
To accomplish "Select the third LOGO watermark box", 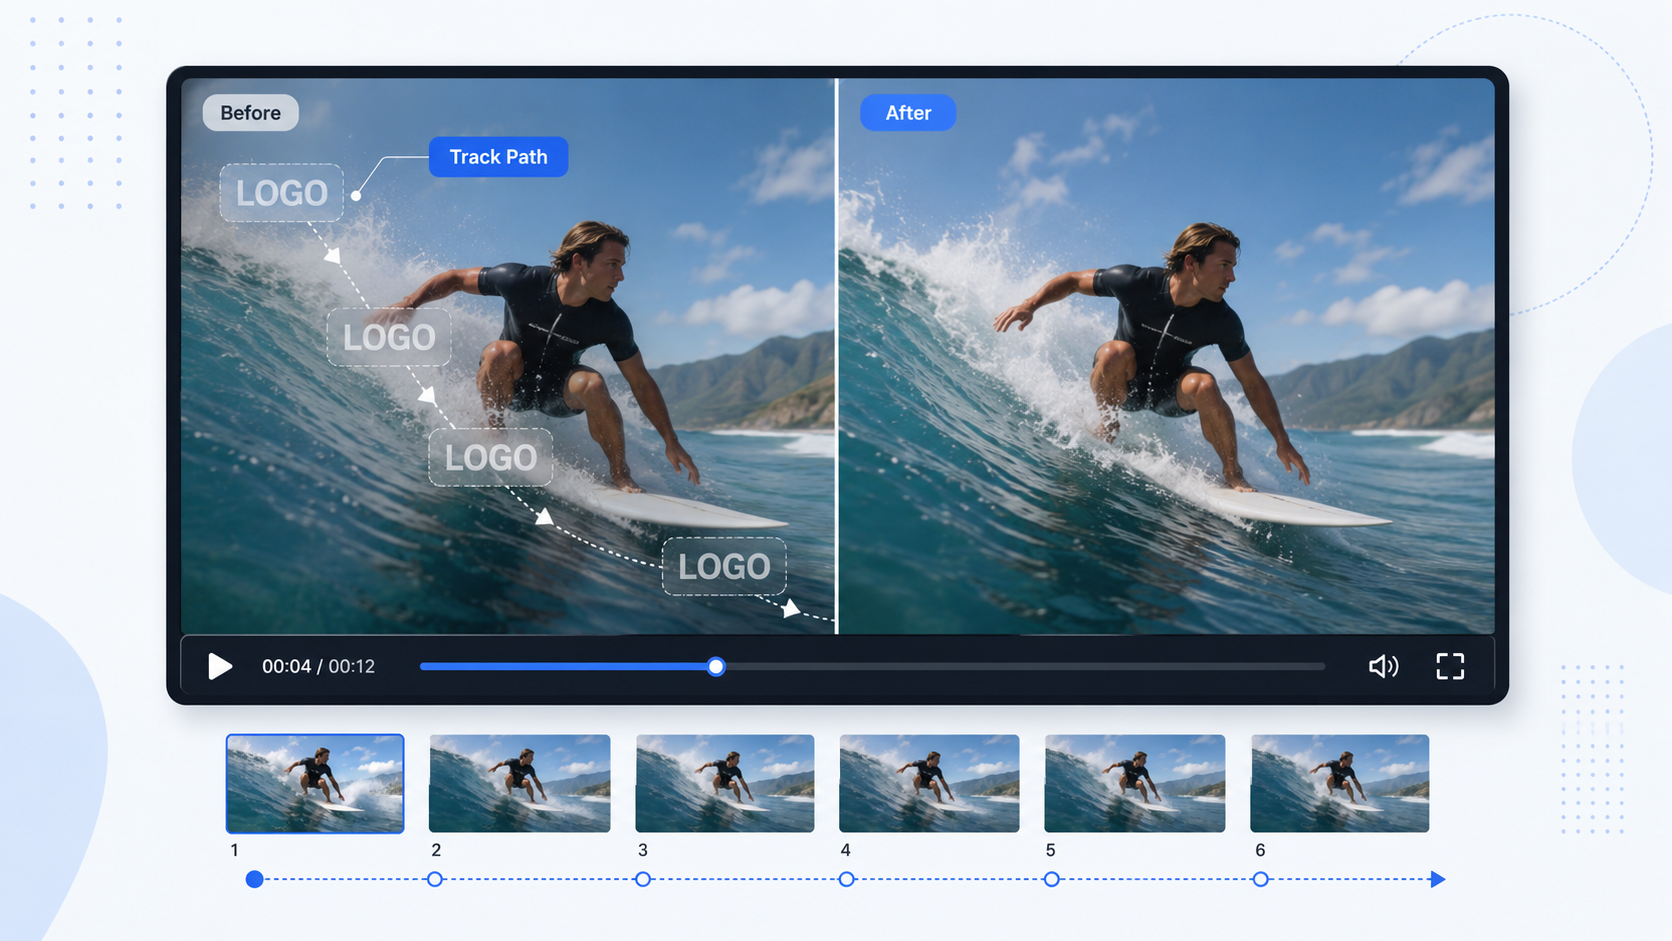I will click(x=491, y=458).
